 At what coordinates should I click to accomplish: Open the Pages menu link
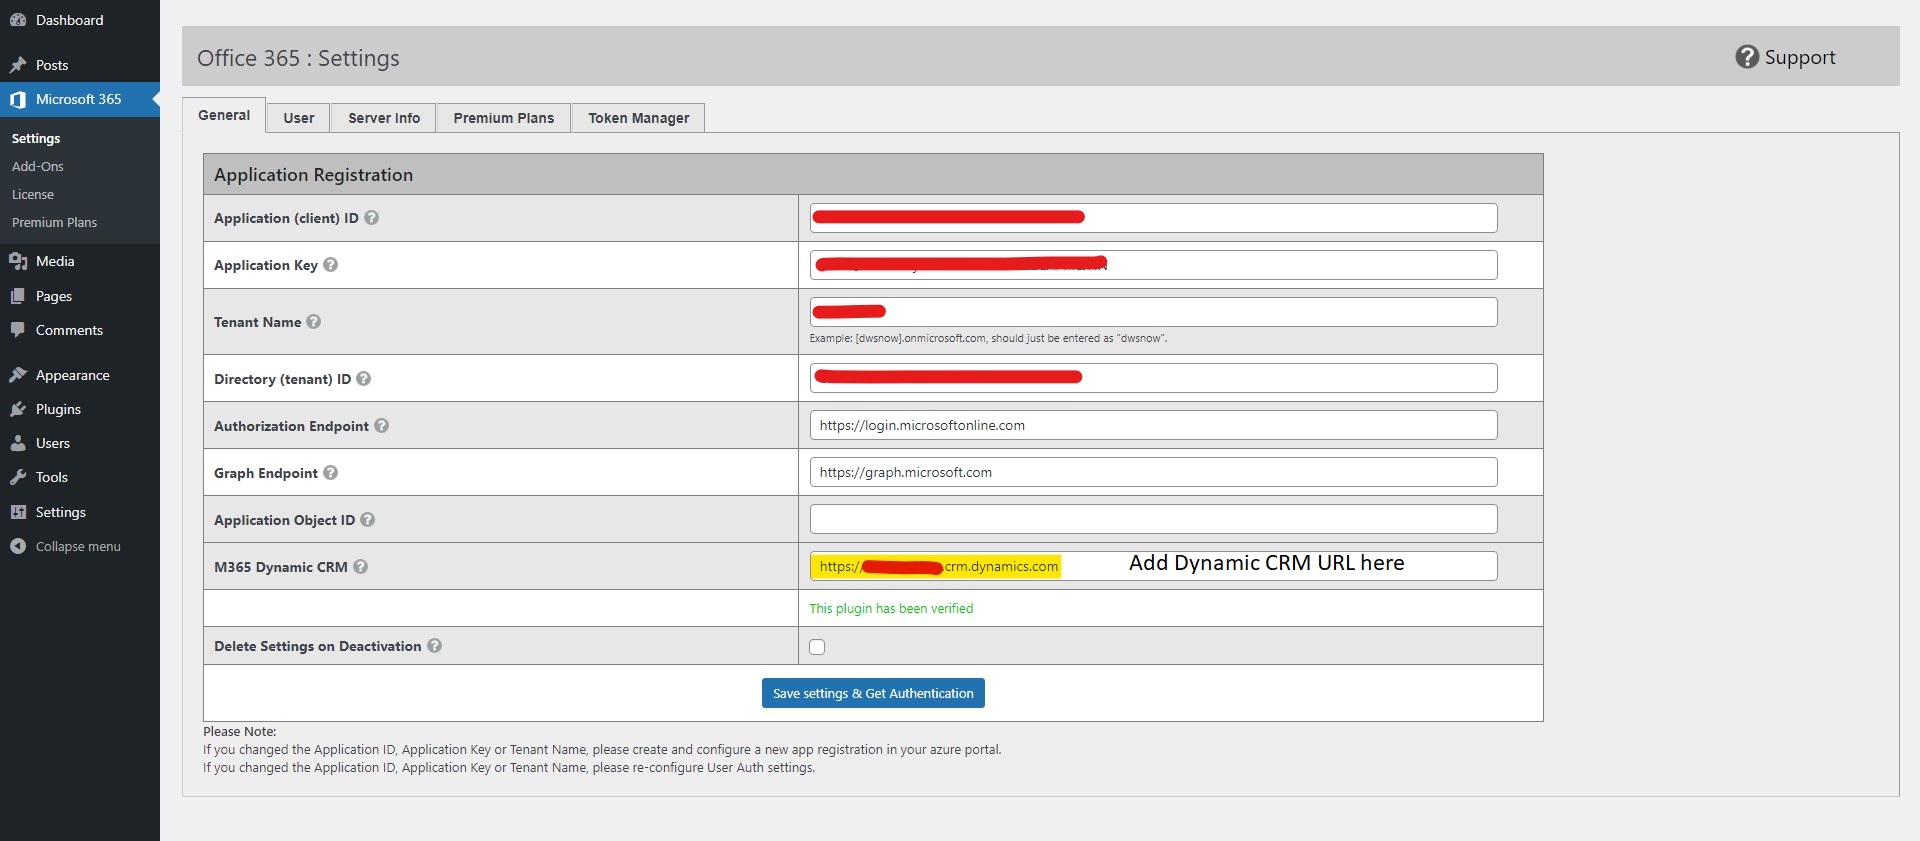[x=54, y=296]
